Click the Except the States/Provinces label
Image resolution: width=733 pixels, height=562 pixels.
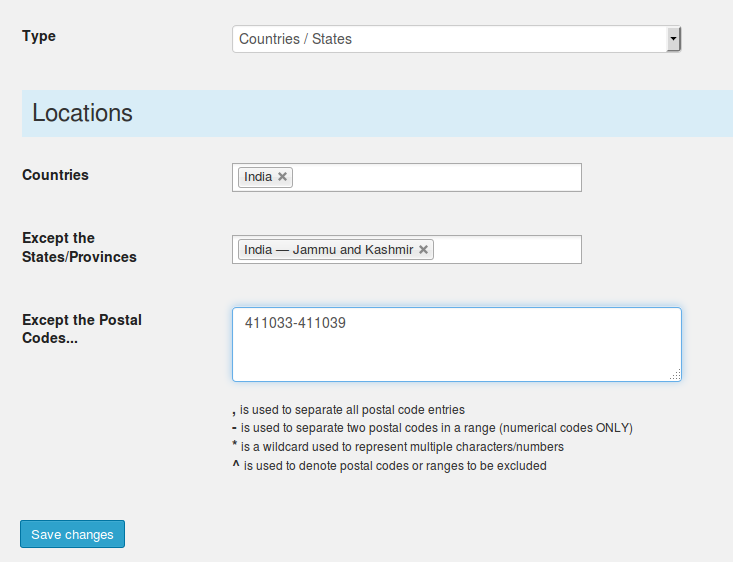click(x=79, y=247)
